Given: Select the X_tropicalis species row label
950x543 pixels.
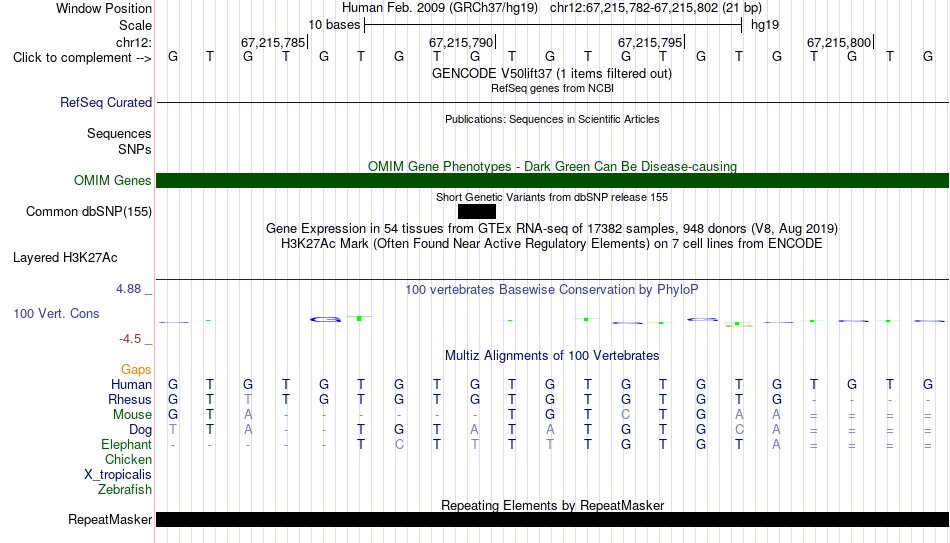Looking at the screenshot, I should (118, 475).
